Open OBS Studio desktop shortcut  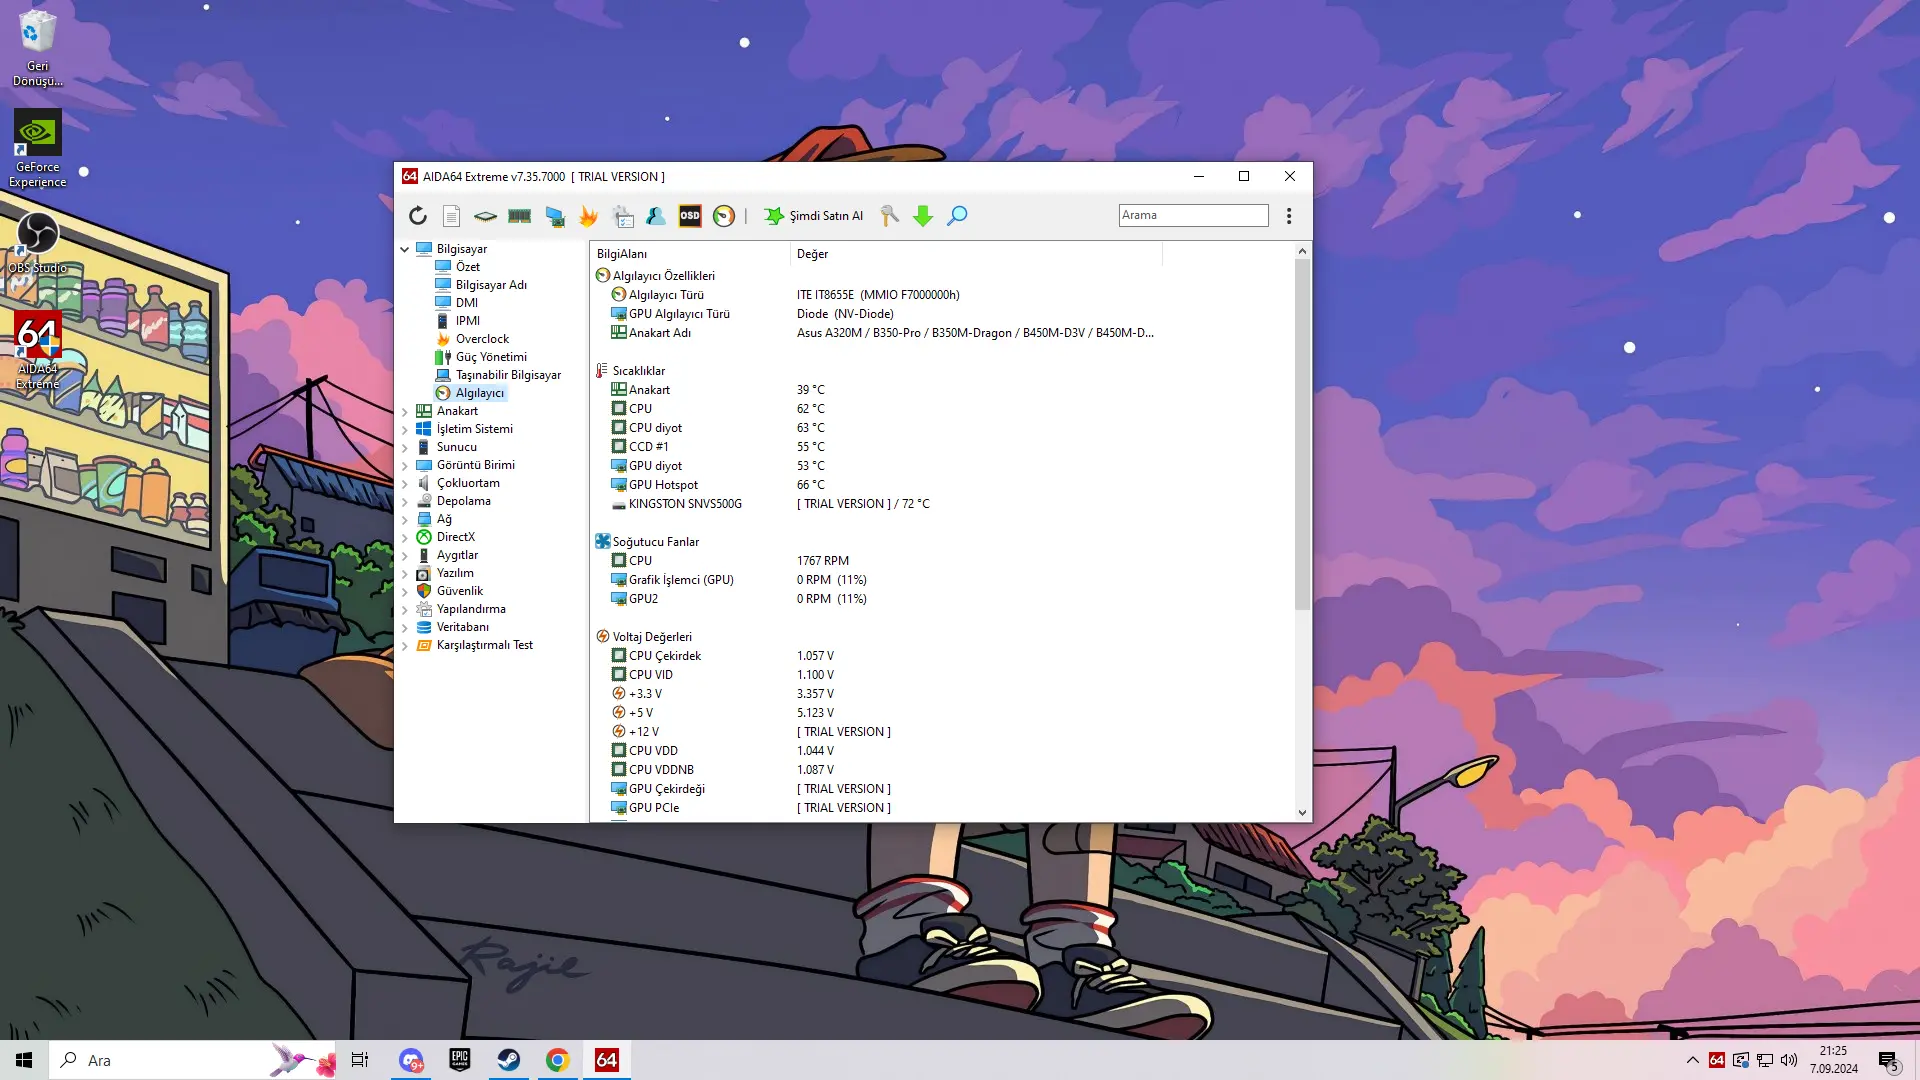[38, 243]
